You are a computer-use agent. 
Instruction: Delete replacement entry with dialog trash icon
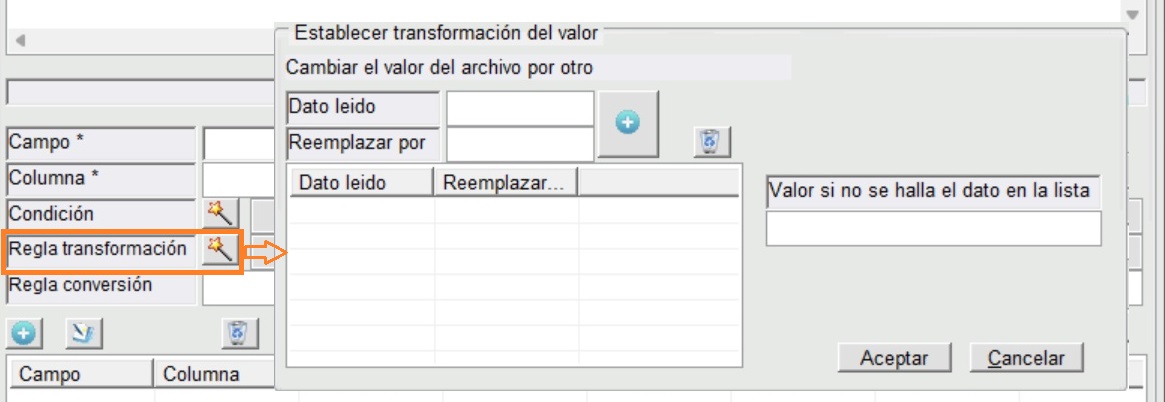[x=710, y=143]
